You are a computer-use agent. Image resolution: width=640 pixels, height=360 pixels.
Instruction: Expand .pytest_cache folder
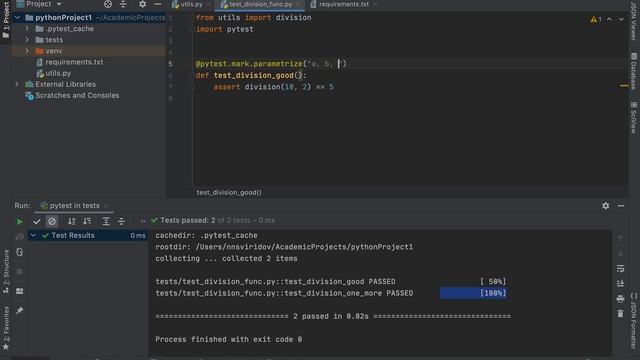coord(27,29)
